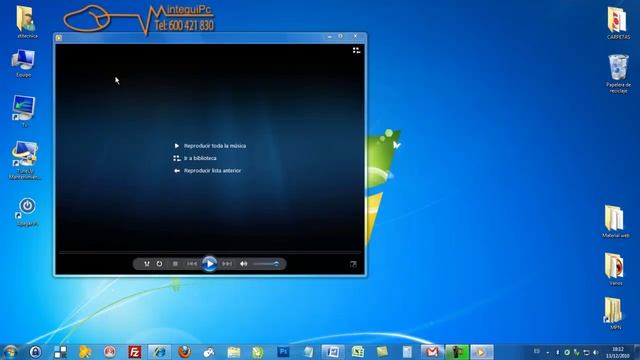Open the game controller taskbar icon
This screenshot has height=360, width=640.
coord(209,352)
